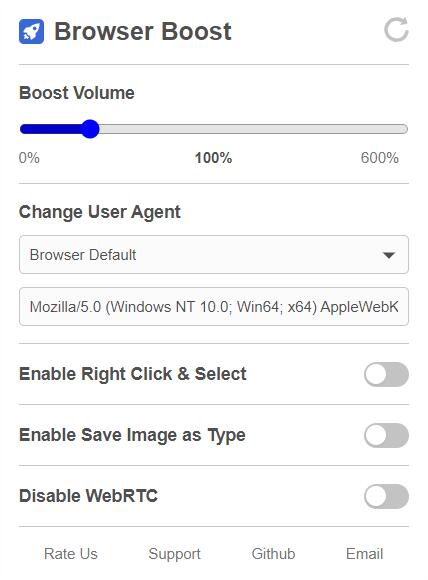
Task: Visit the Github link
Action: 273,554
